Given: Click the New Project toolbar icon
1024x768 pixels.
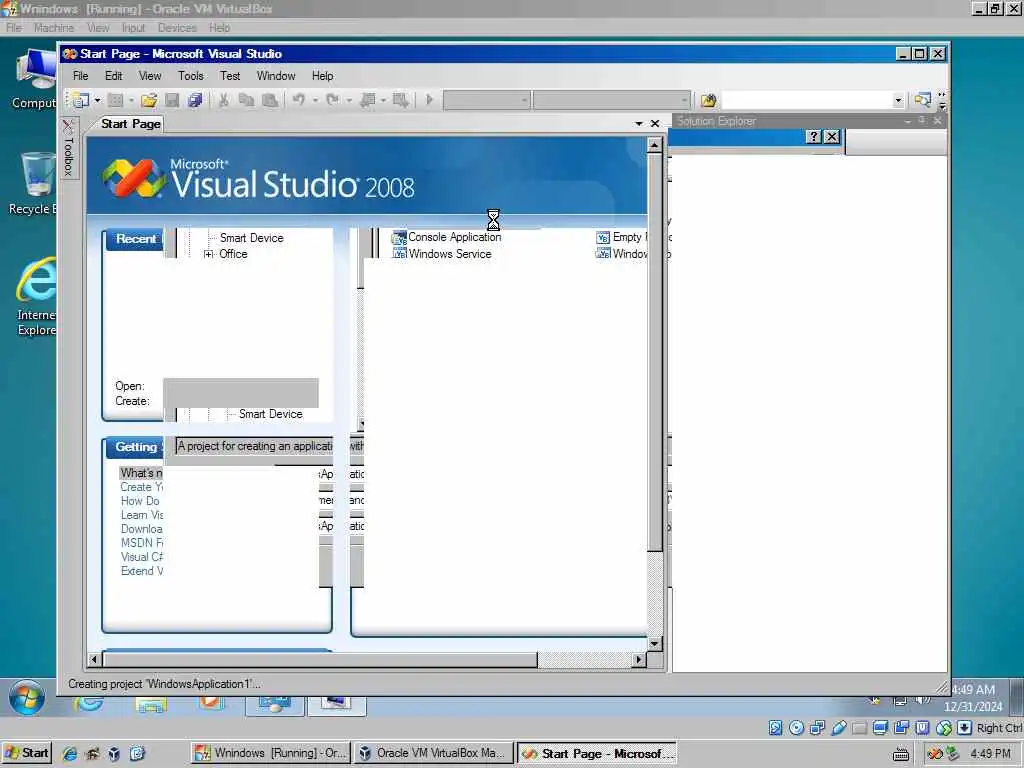Looking at the screenshot, I should pos(81,100).
